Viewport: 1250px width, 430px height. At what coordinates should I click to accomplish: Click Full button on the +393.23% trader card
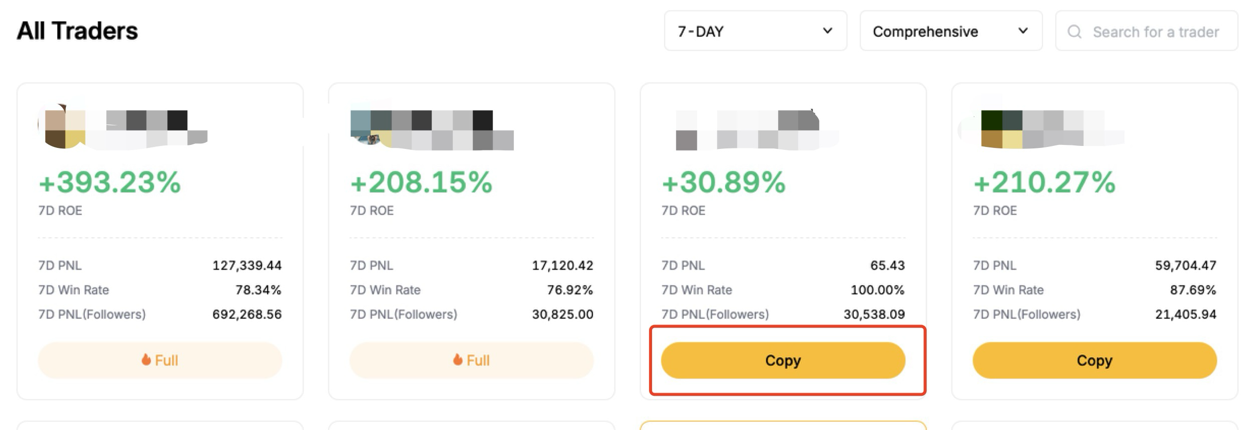(x=160, y=360)
